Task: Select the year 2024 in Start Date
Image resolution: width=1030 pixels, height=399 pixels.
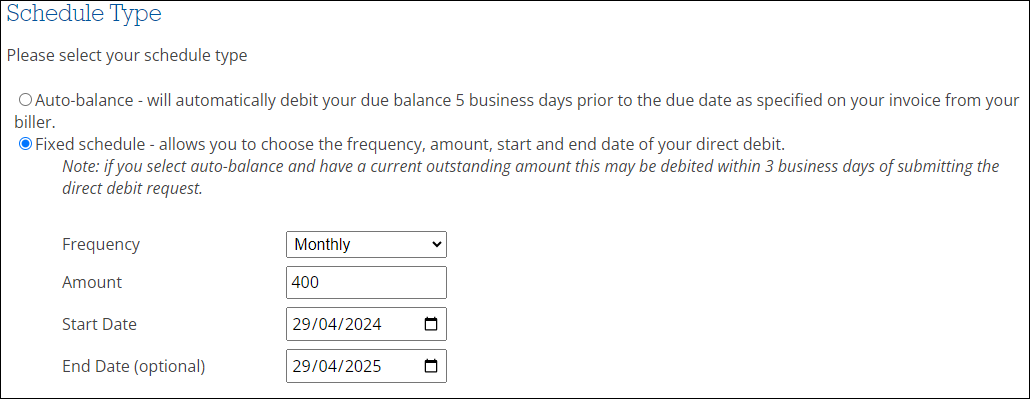Action: click(363, 324)
